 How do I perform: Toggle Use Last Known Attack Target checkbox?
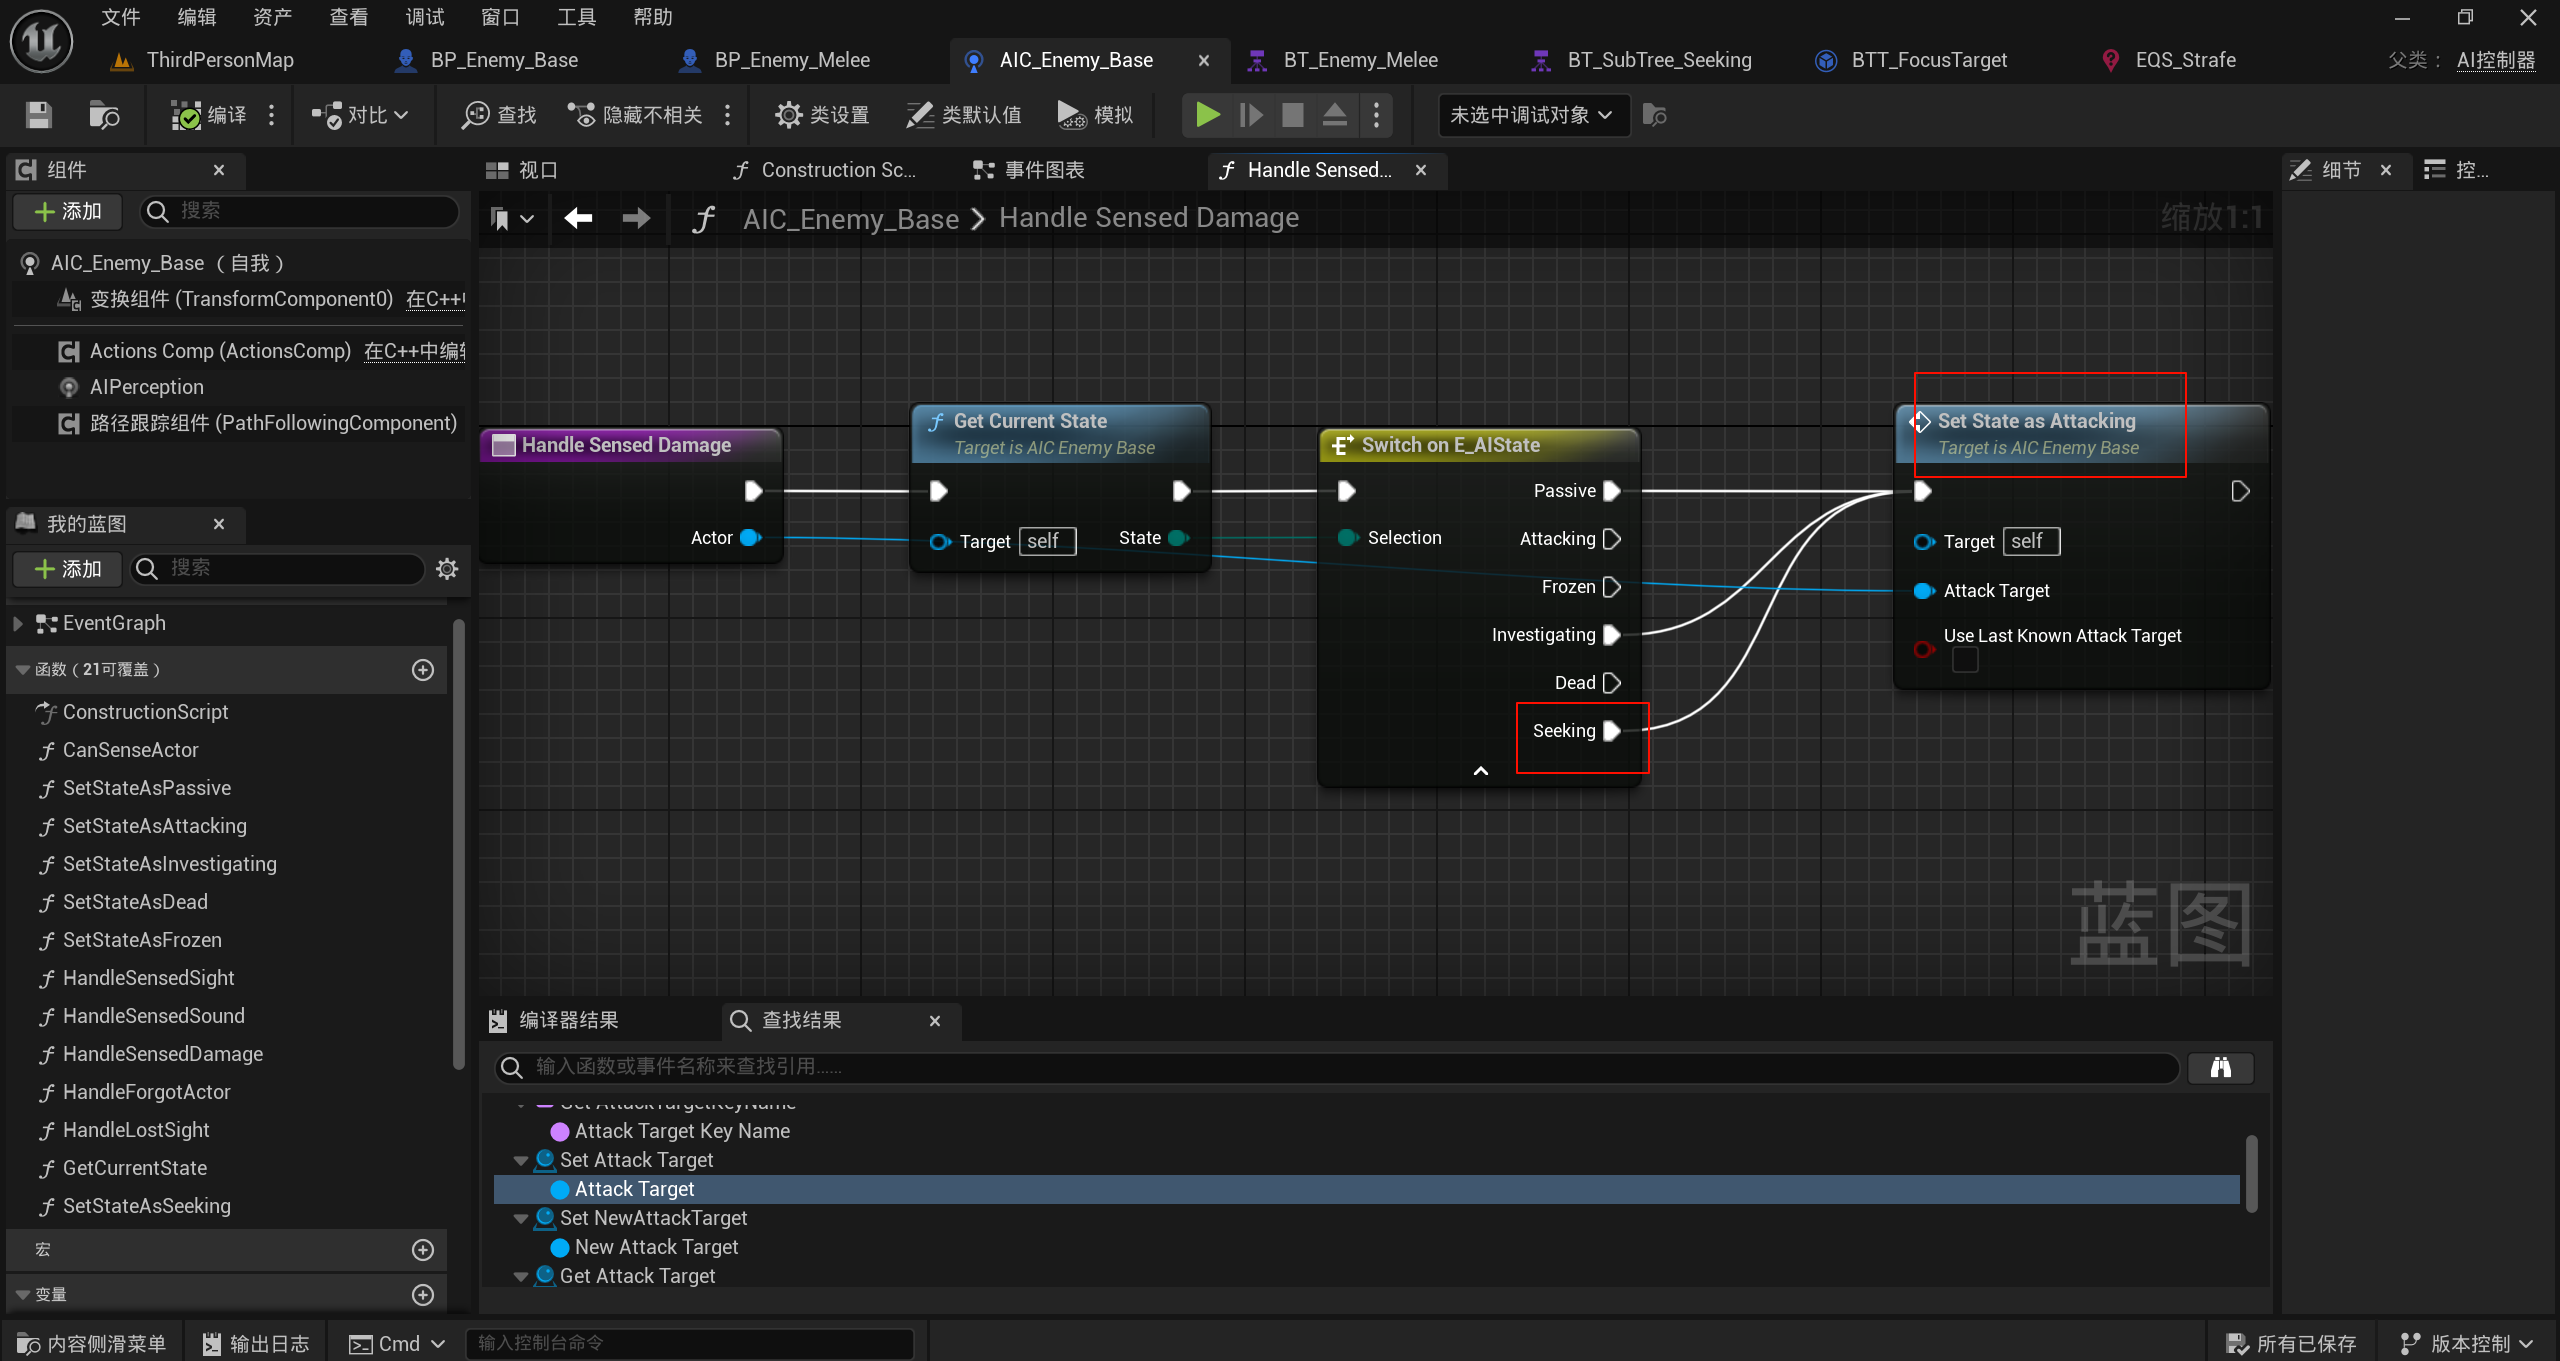pyautogui.click(x=1964, y=660)
